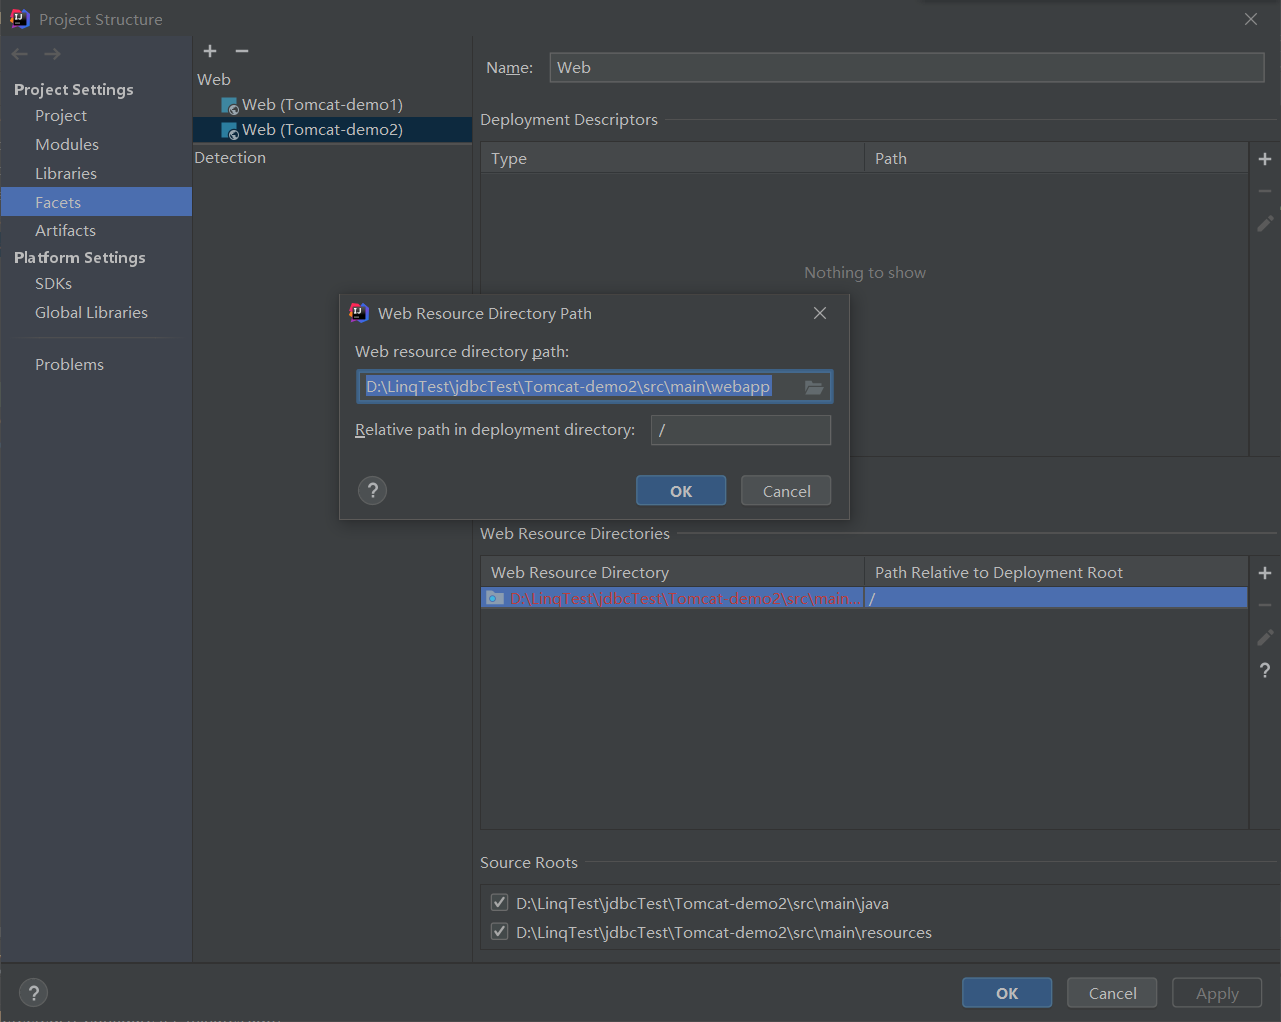The image size is (1281, 1022).
Task: Open the Modules settings section
Action: coord(67,144)
